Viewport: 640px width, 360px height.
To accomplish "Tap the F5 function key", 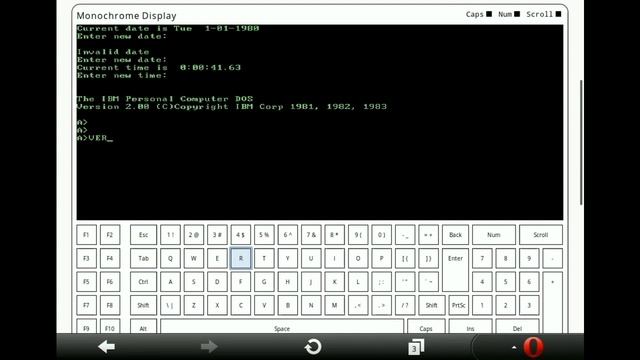I will [86, 282].
